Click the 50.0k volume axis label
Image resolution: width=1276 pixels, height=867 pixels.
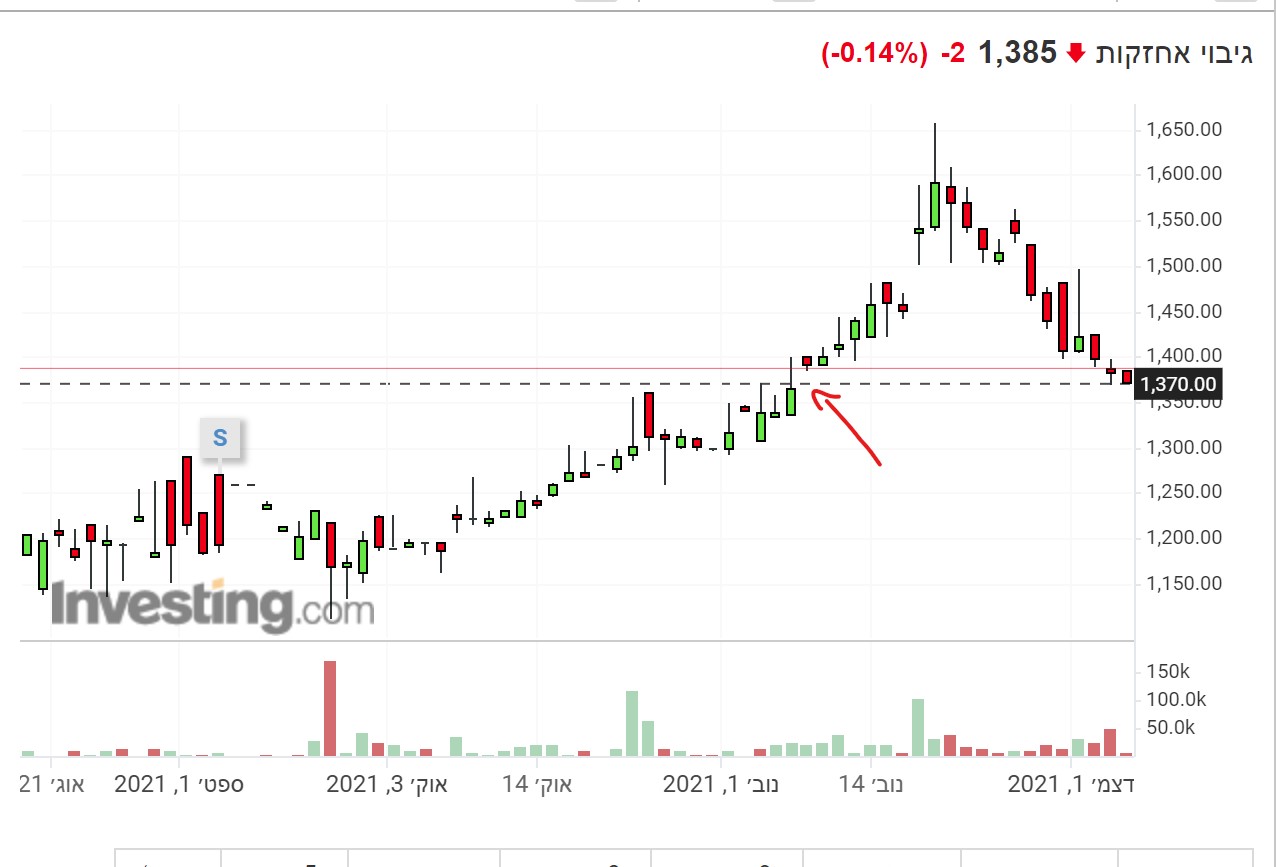pos(1170,727)
